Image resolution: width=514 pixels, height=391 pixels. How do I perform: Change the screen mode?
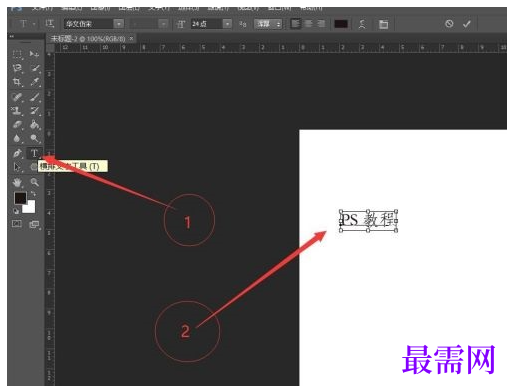coord(35,224)
